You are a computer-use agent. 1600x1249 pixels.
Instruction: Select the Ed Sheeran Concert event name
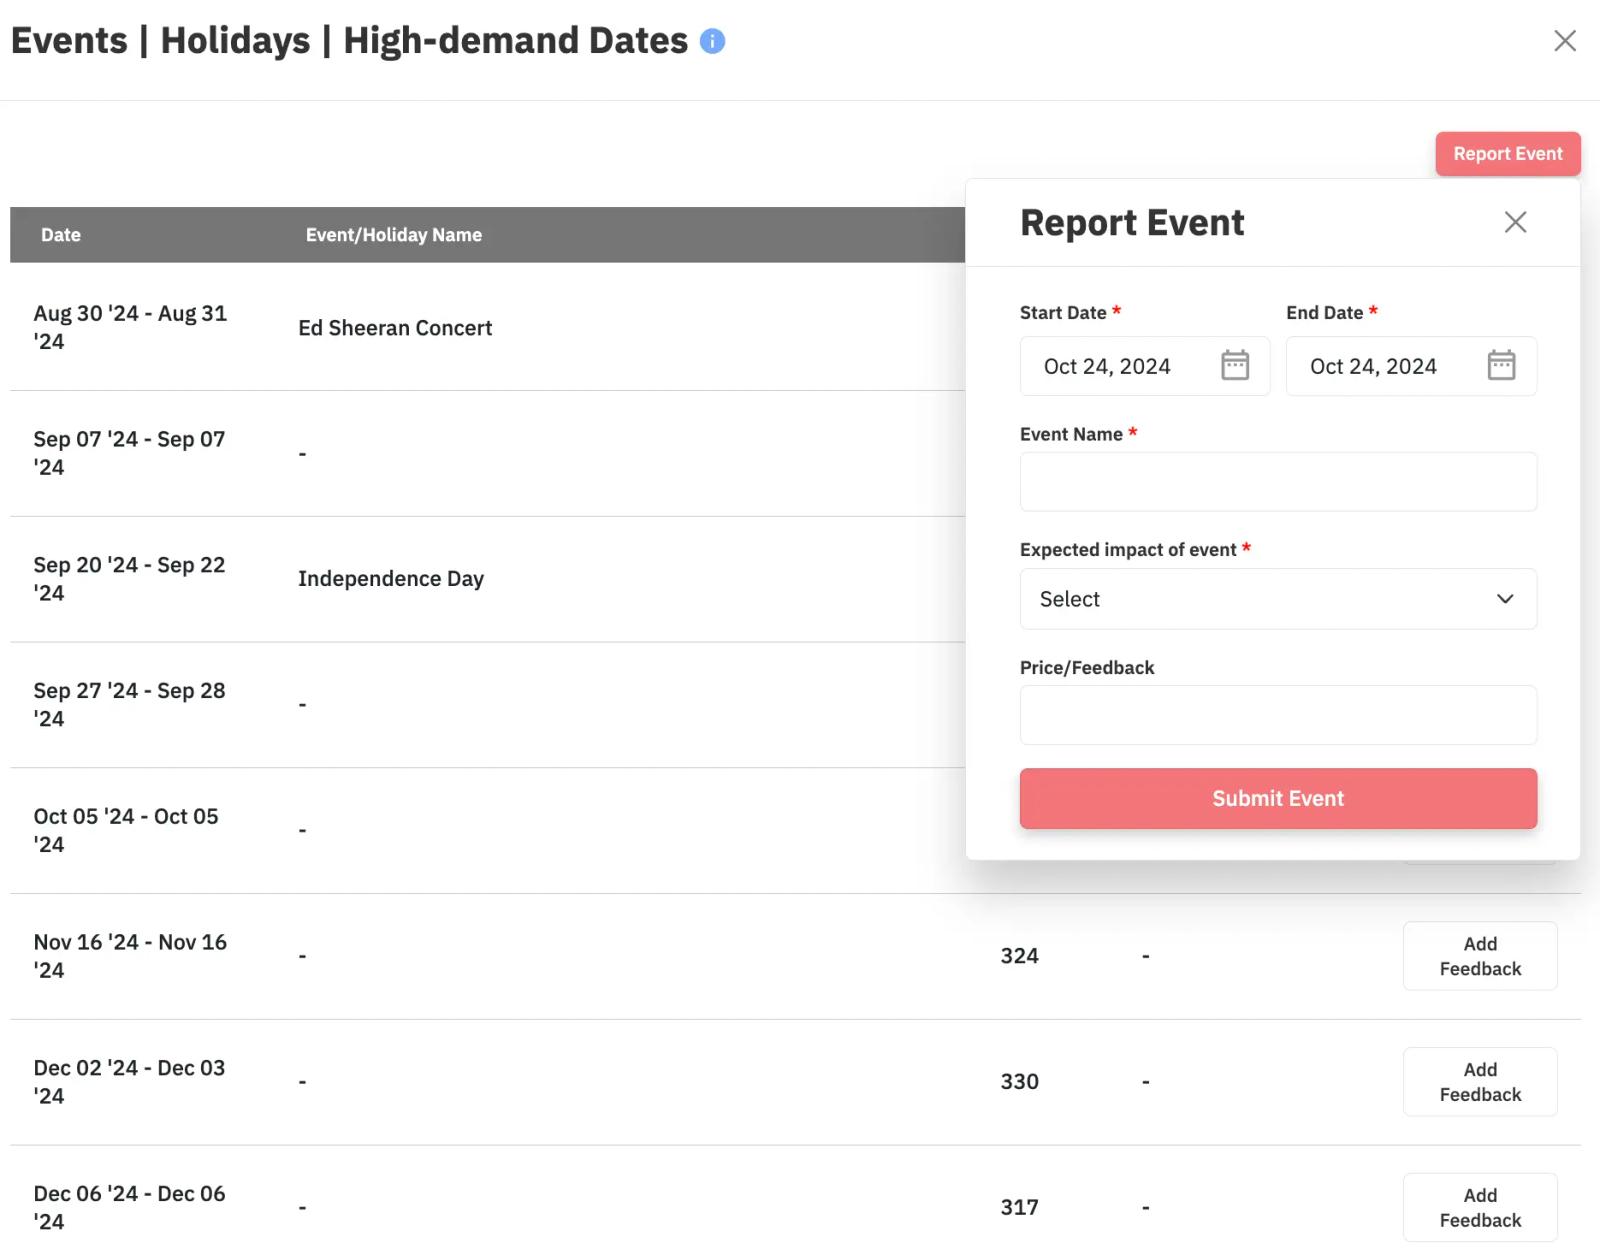tap(395, 328)
